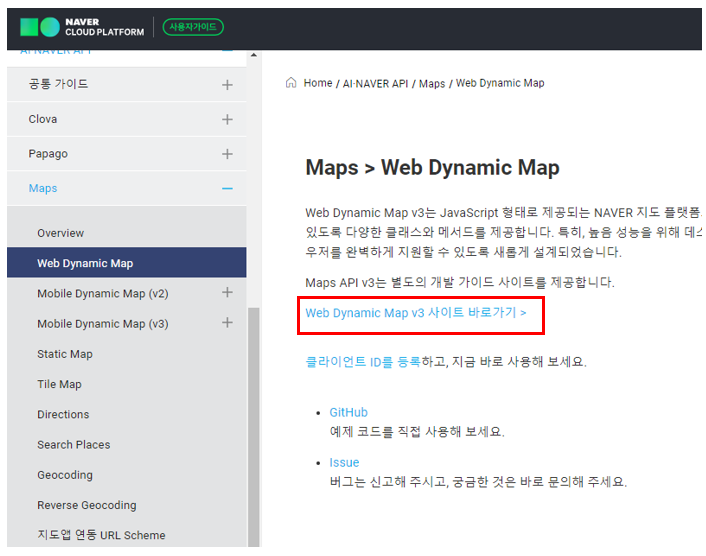Go to Home in the breadcrumb
The image size is (706, 556).
click(317, 83)
